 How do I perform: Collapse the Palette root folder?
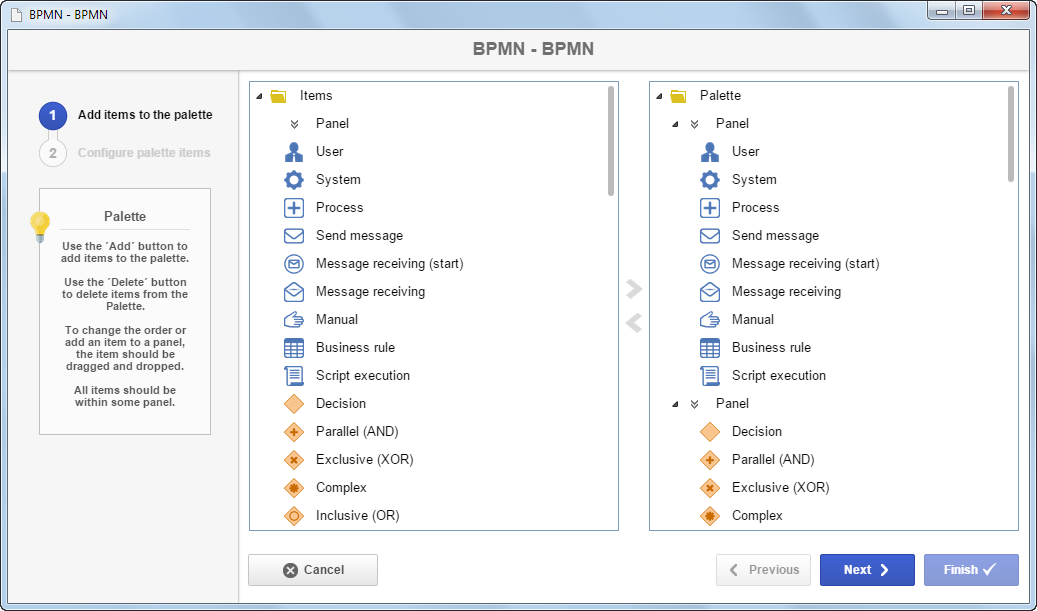(x=659, y=97)
